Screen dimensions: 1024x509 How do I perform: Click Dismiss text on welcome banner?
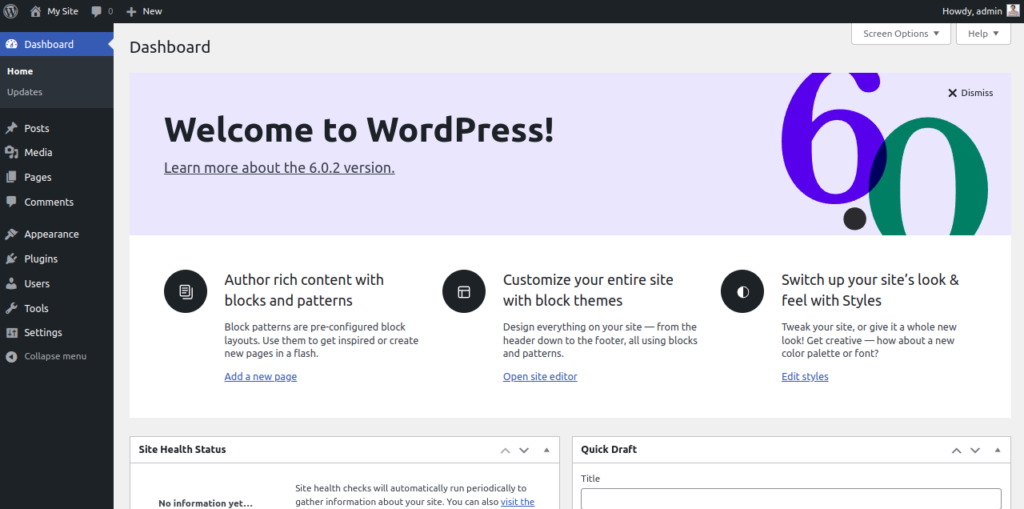pos(977,93)
